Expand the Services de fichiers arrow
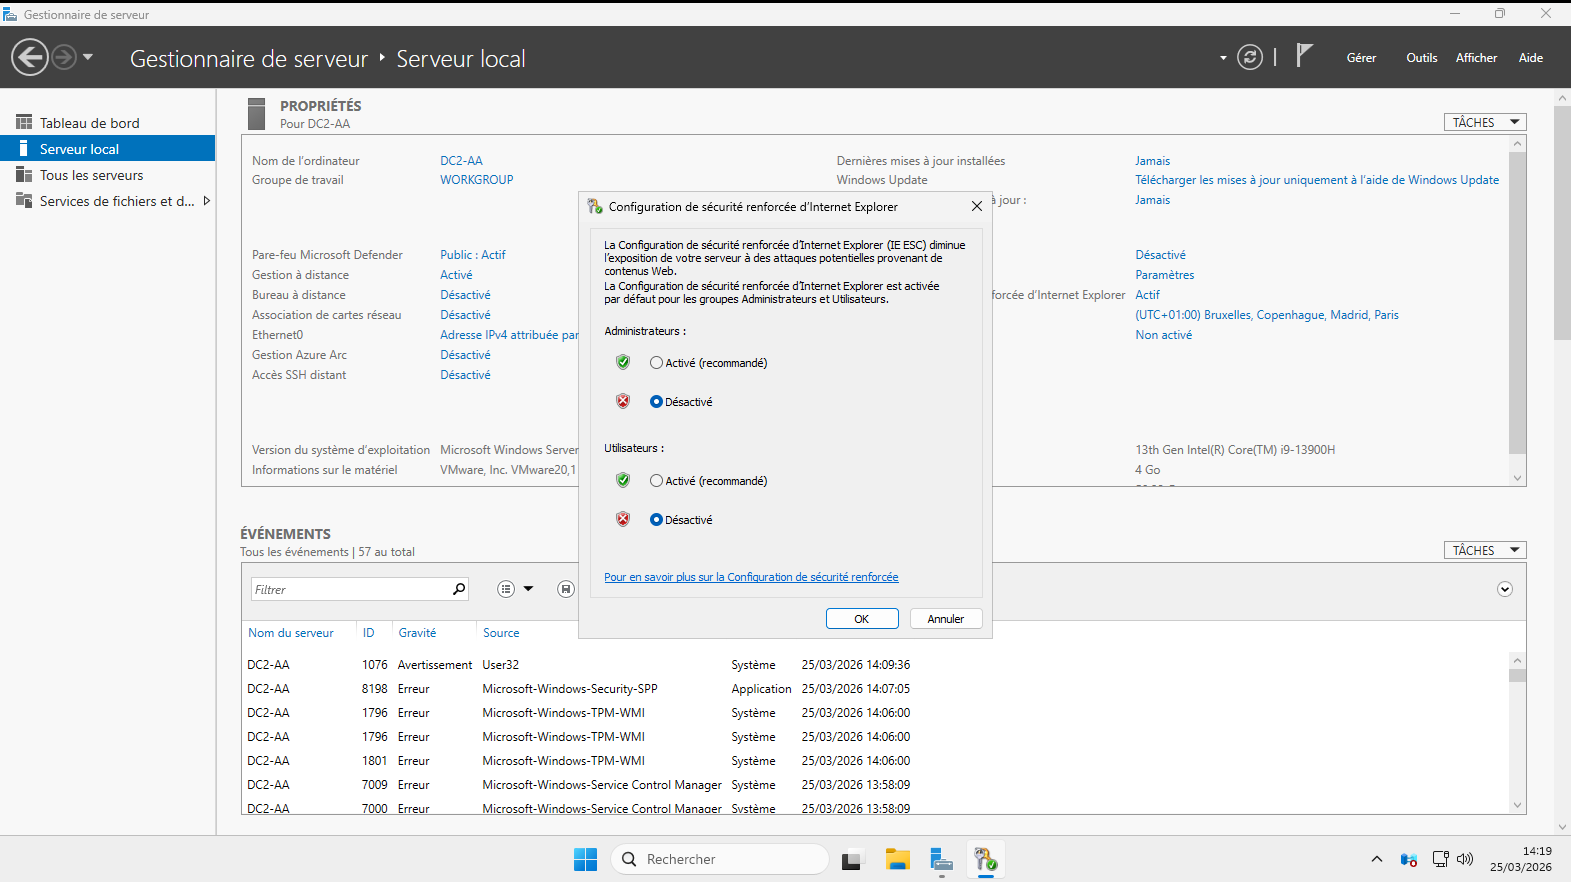Screen dimensions: 1571x882 click(207, 201)
